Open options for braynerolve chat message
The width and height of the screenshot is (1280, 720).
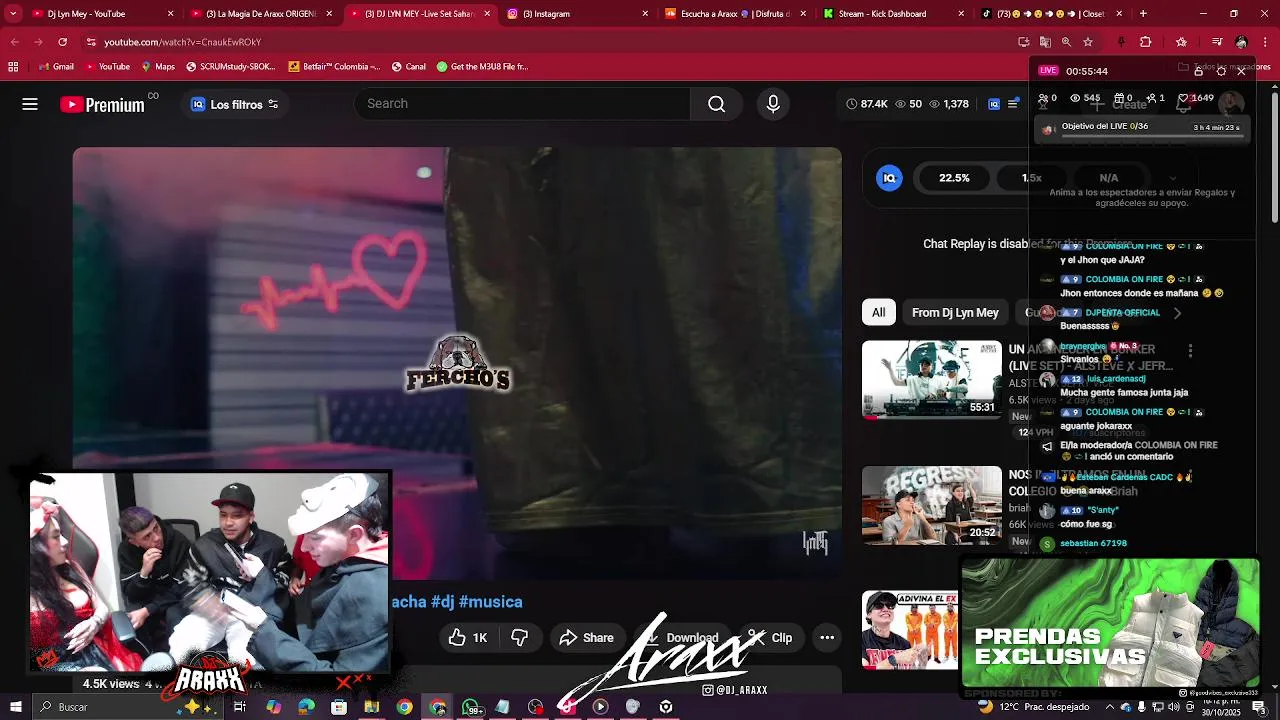pos(1190,351)
